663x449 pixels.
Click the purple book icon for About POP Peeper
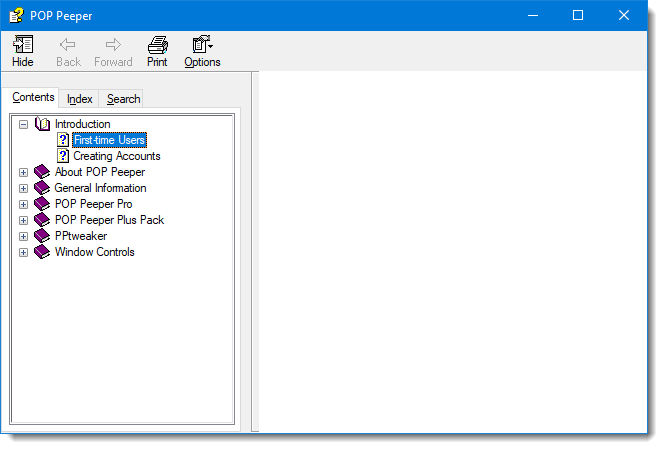[x=42, y=172]
